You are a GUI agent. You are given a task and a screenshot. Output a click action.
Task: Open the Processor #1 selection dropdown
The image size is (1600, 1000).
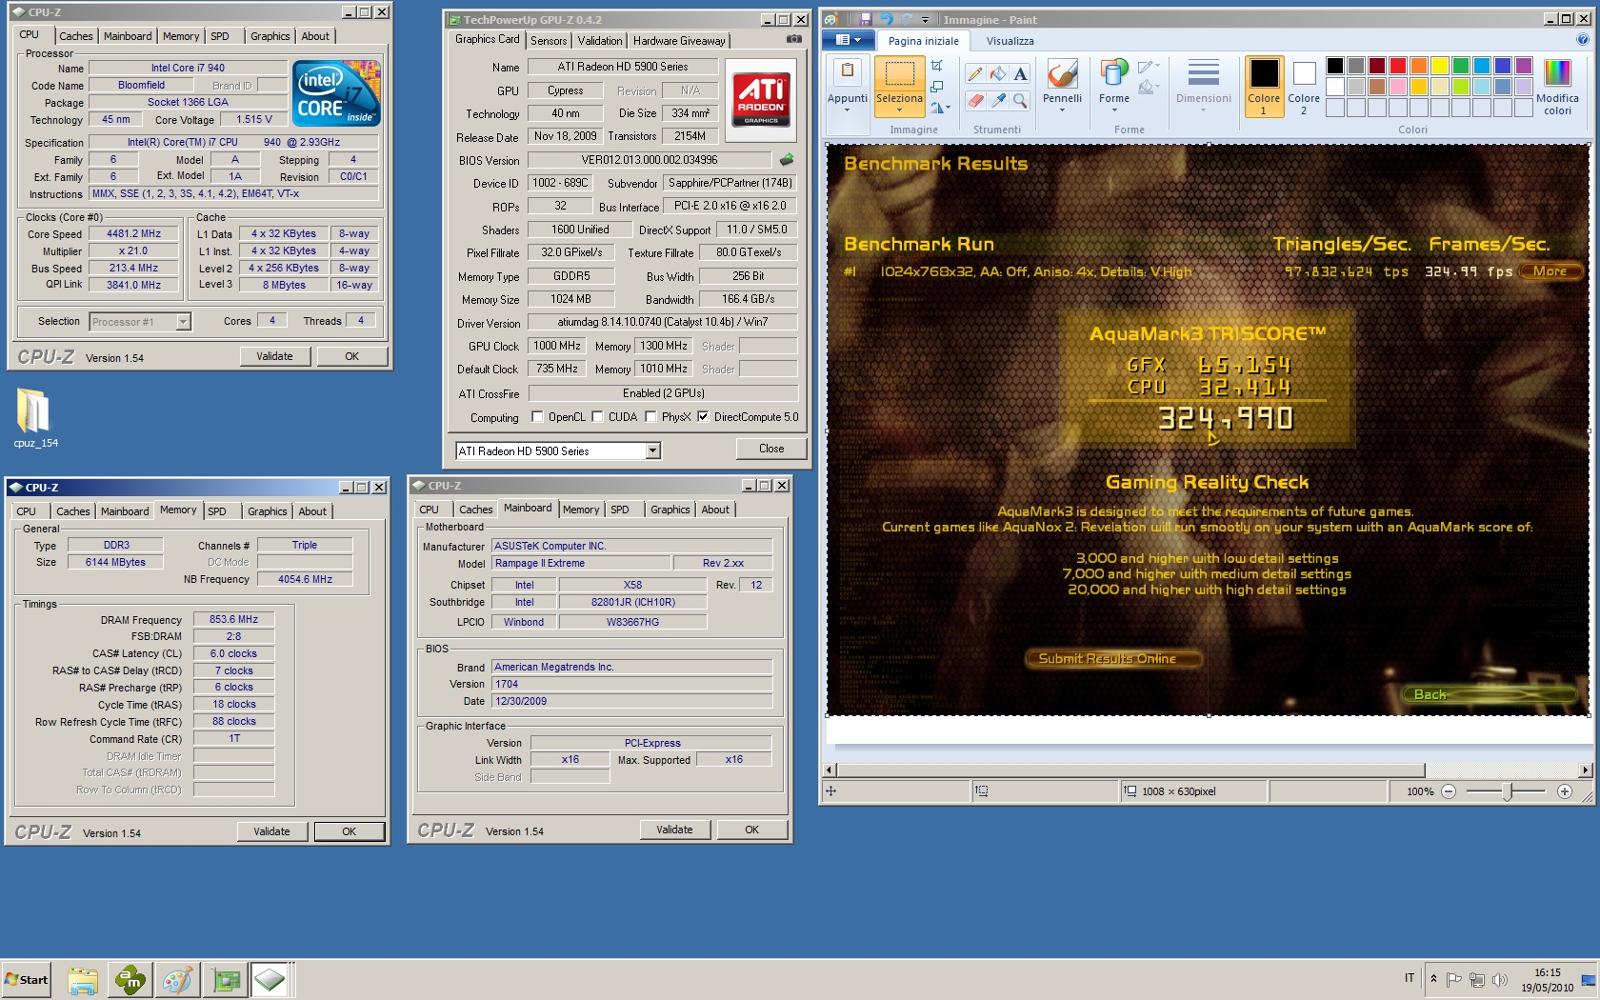coord(183,321)
